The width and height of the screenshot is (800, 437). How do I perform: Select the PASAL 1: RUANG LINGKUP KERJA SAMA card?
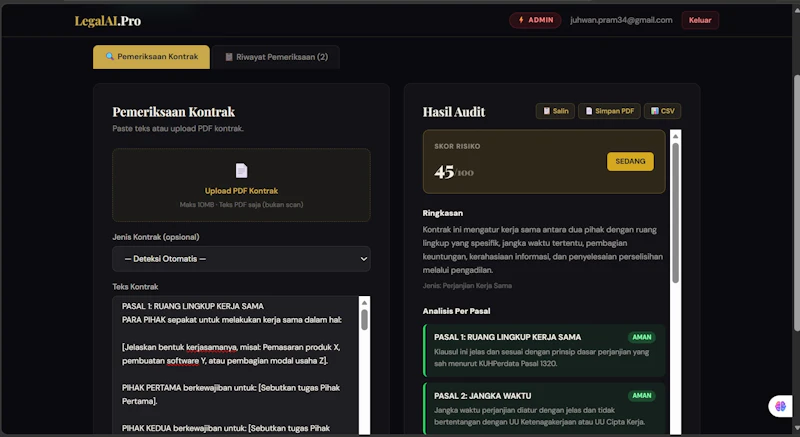pyautogui.click(x=544, y=351)
